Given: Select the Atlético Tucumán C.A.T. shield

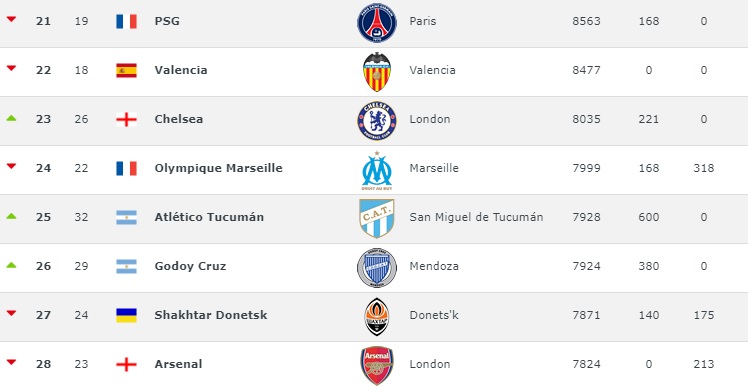Looking at the screenshot, I should coord(377,219).
